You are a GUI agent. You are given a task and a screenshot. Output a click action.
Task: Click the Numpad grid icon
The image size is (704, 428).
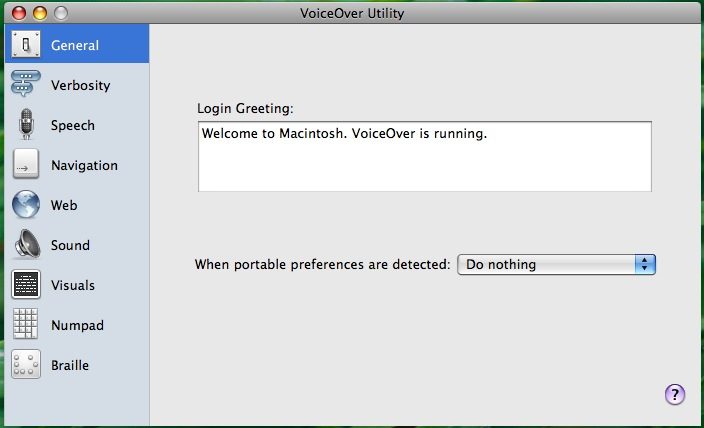[x=25, y=324]
